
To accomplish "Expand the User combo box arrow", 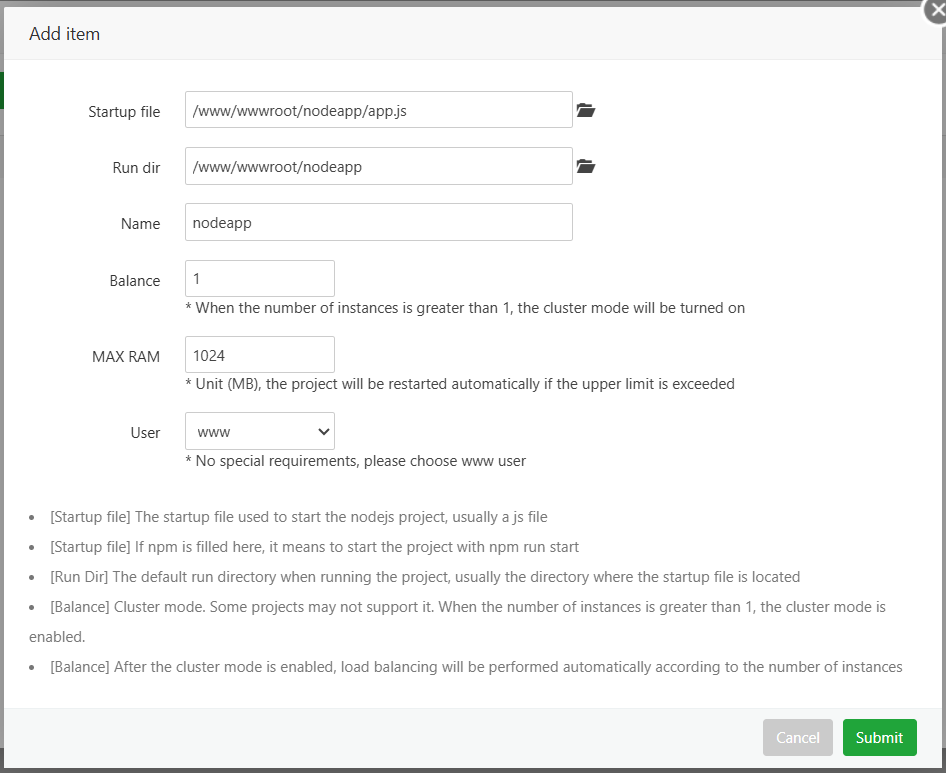I will [x=321, y=430].
